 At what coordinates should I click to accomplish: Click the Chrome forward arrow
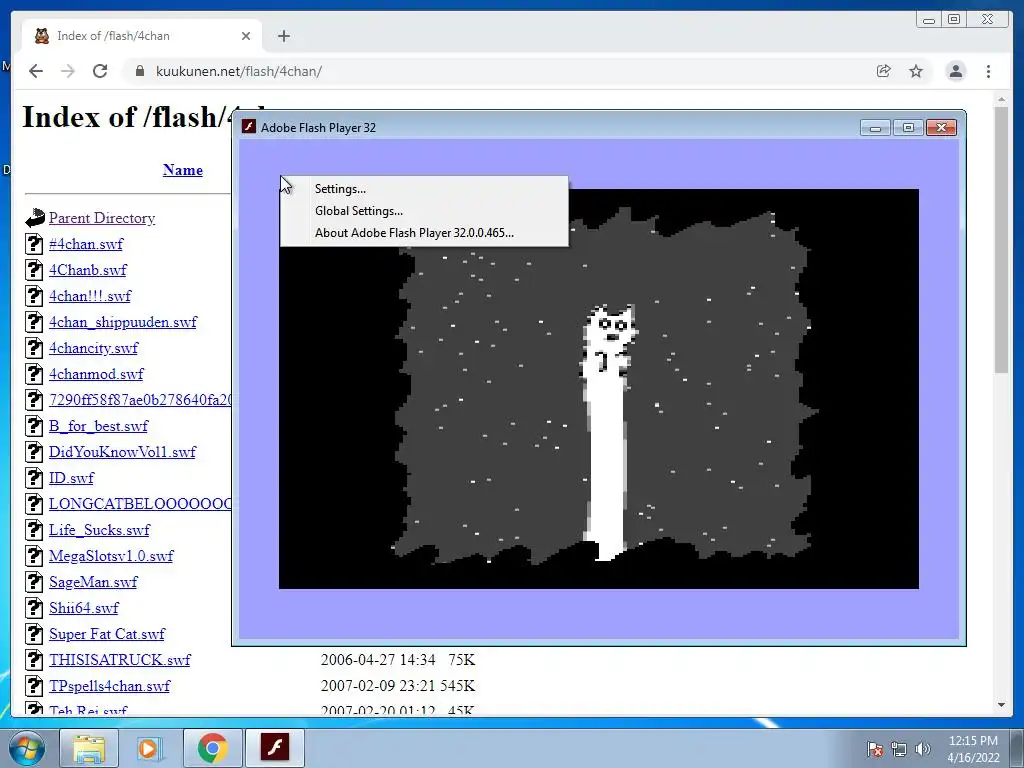pyautogui.click(x=68, y=71)
